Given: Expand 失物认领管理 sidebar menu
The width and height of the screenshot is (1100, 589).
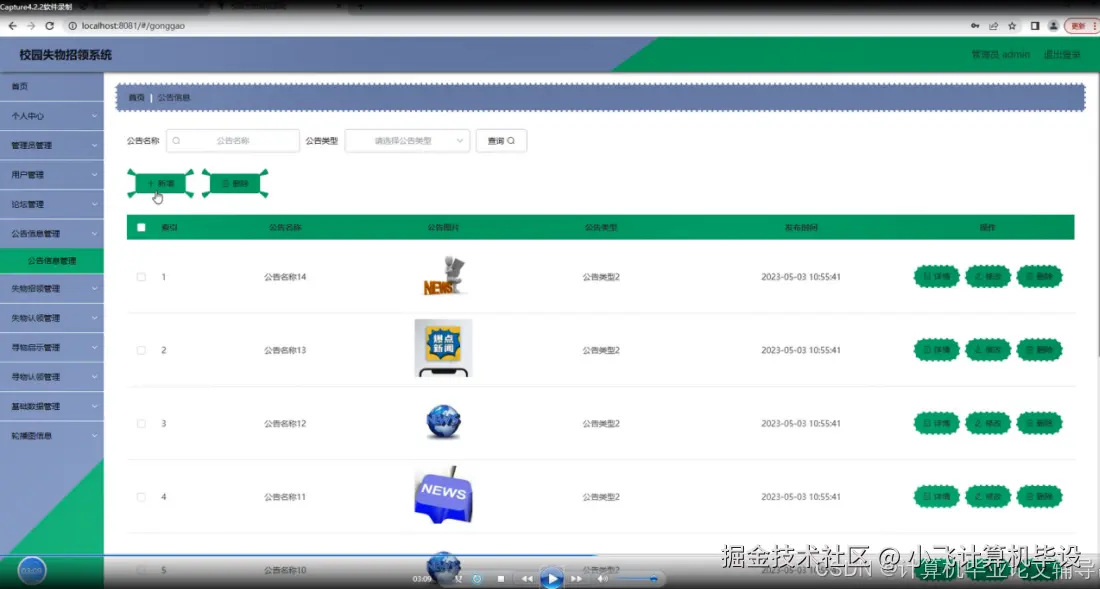Looking at the screenshot, I should [52, 318].
